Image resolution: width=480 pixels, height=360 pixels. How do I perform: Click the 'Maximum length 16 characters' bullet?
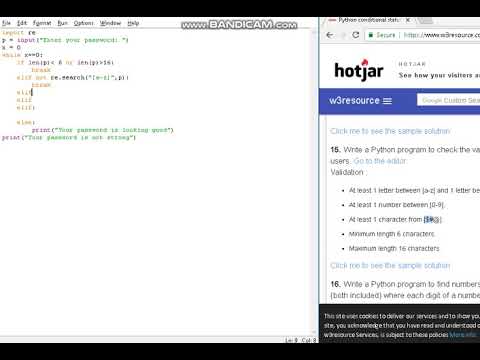tap(394, 249)
